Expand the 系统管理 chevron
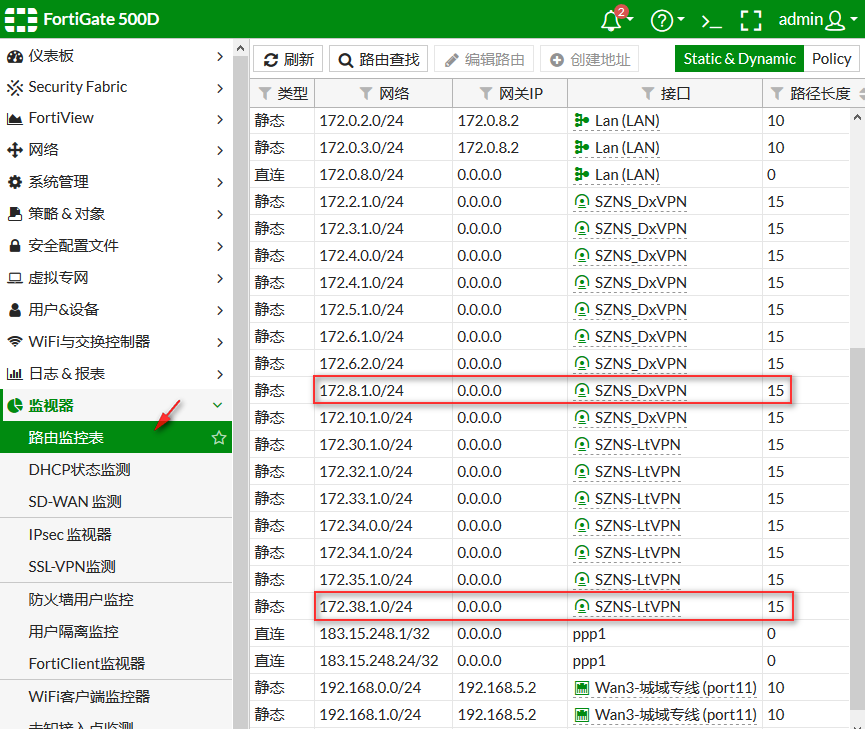 [x=220, y=182]
